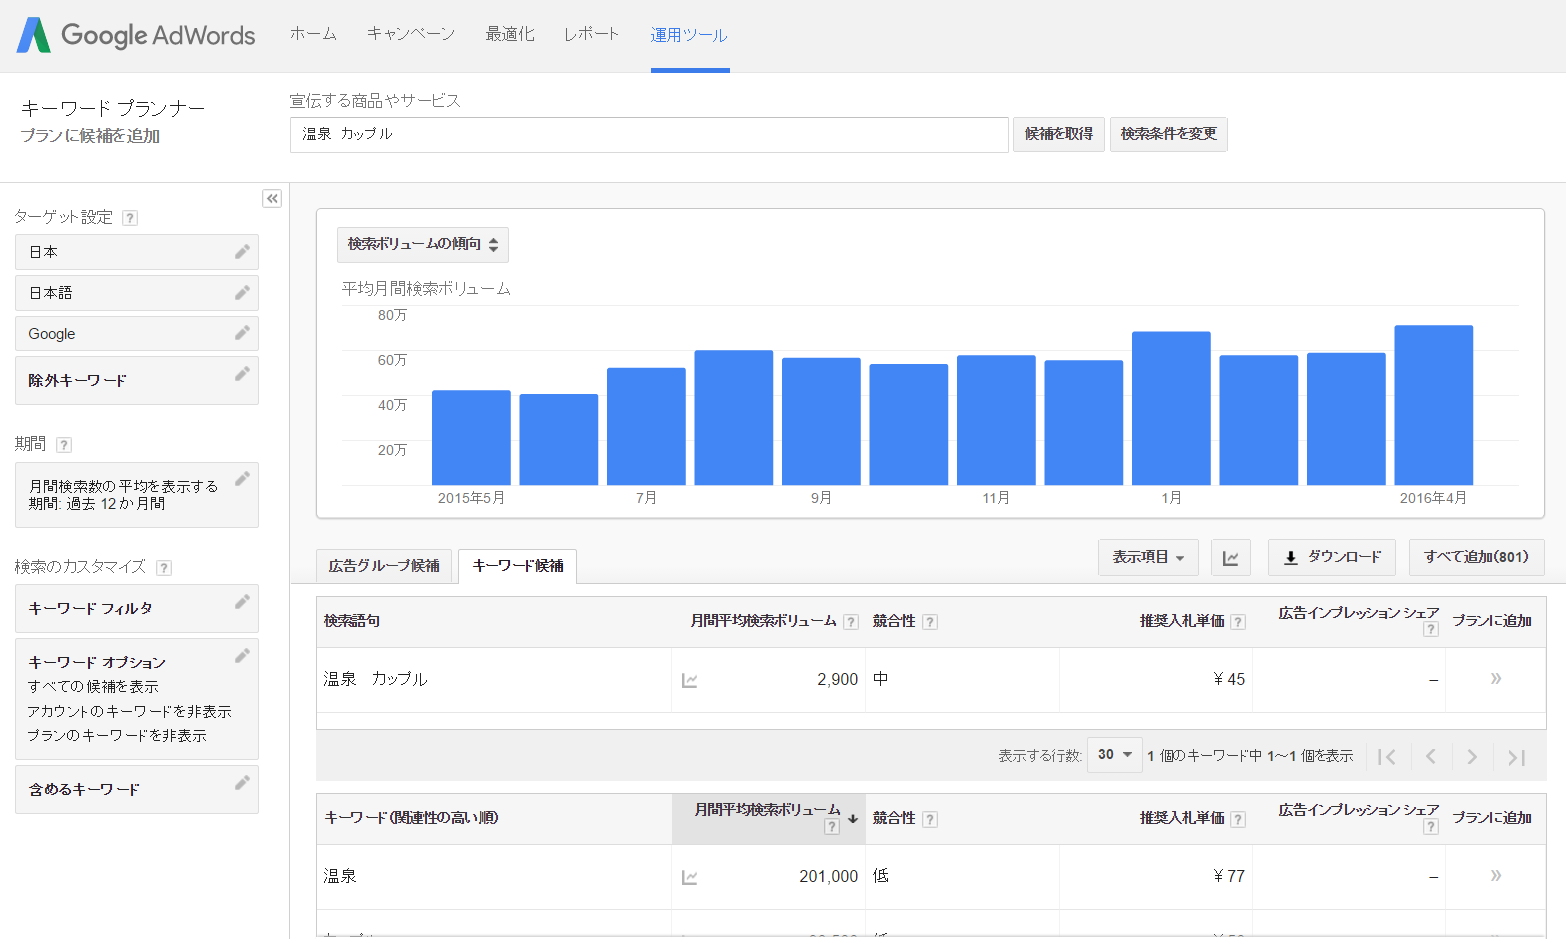The height and width of the screenshot is (939, 1566).
Task: Add 温泉 カップル to plan
Action: point(1496,679)
